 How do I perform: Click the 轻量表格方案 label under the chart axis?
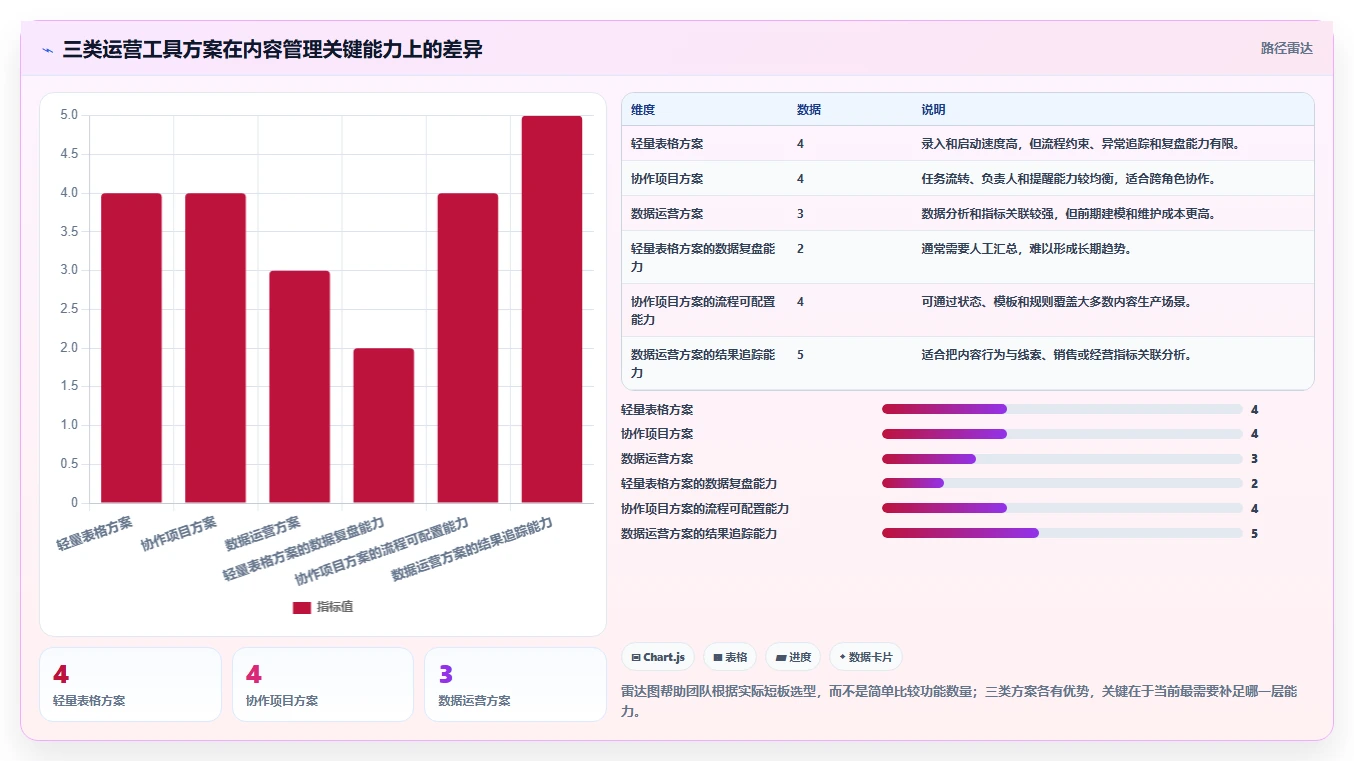pos(95,534)
